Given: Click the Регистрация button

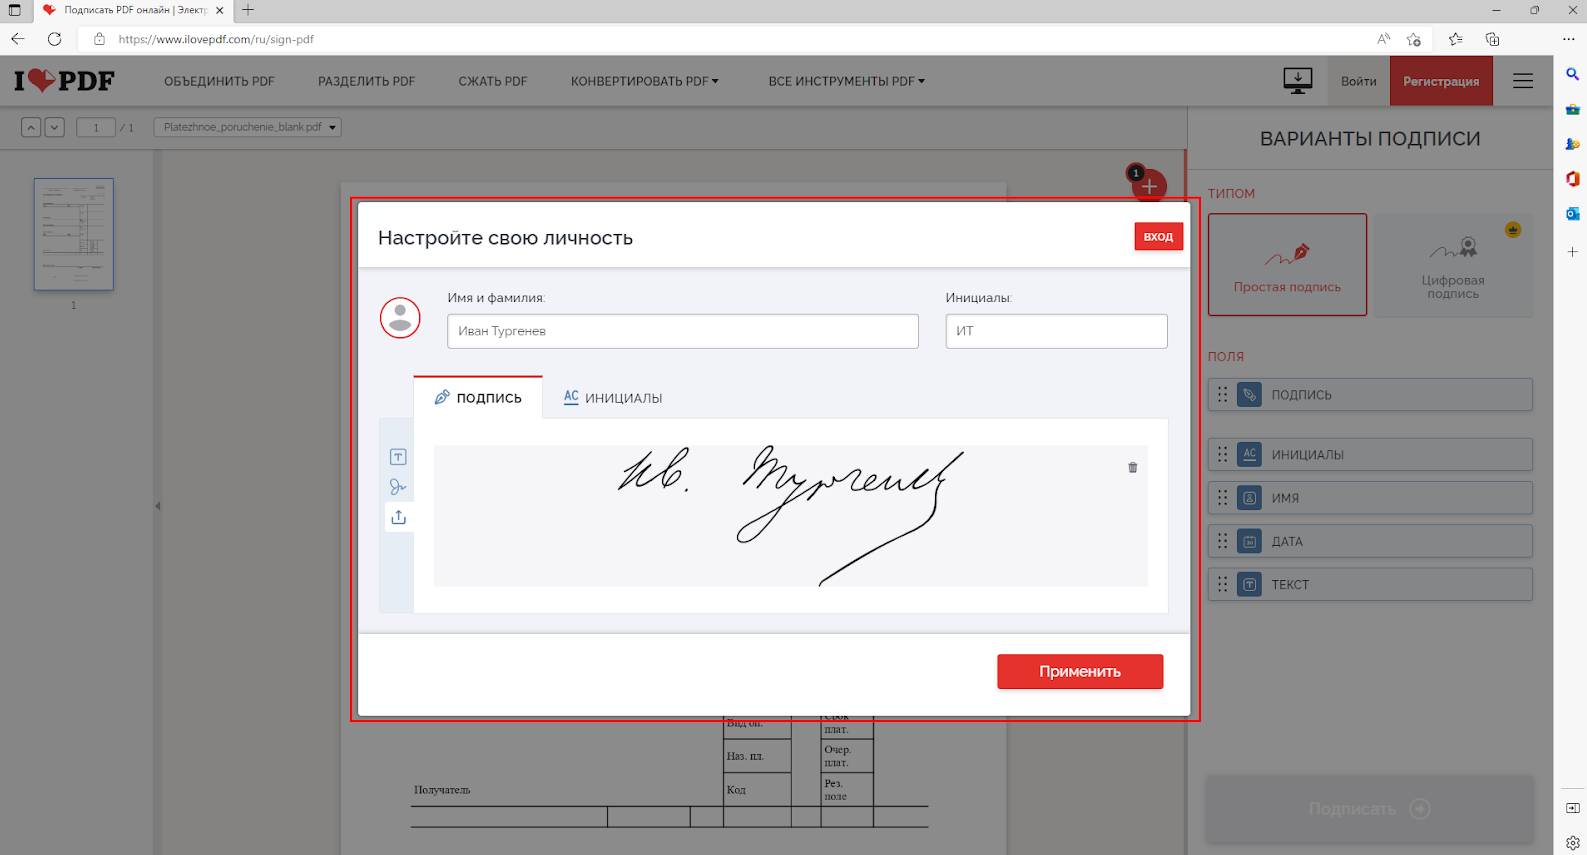Looking at the screenshot, I should 1441,81.
